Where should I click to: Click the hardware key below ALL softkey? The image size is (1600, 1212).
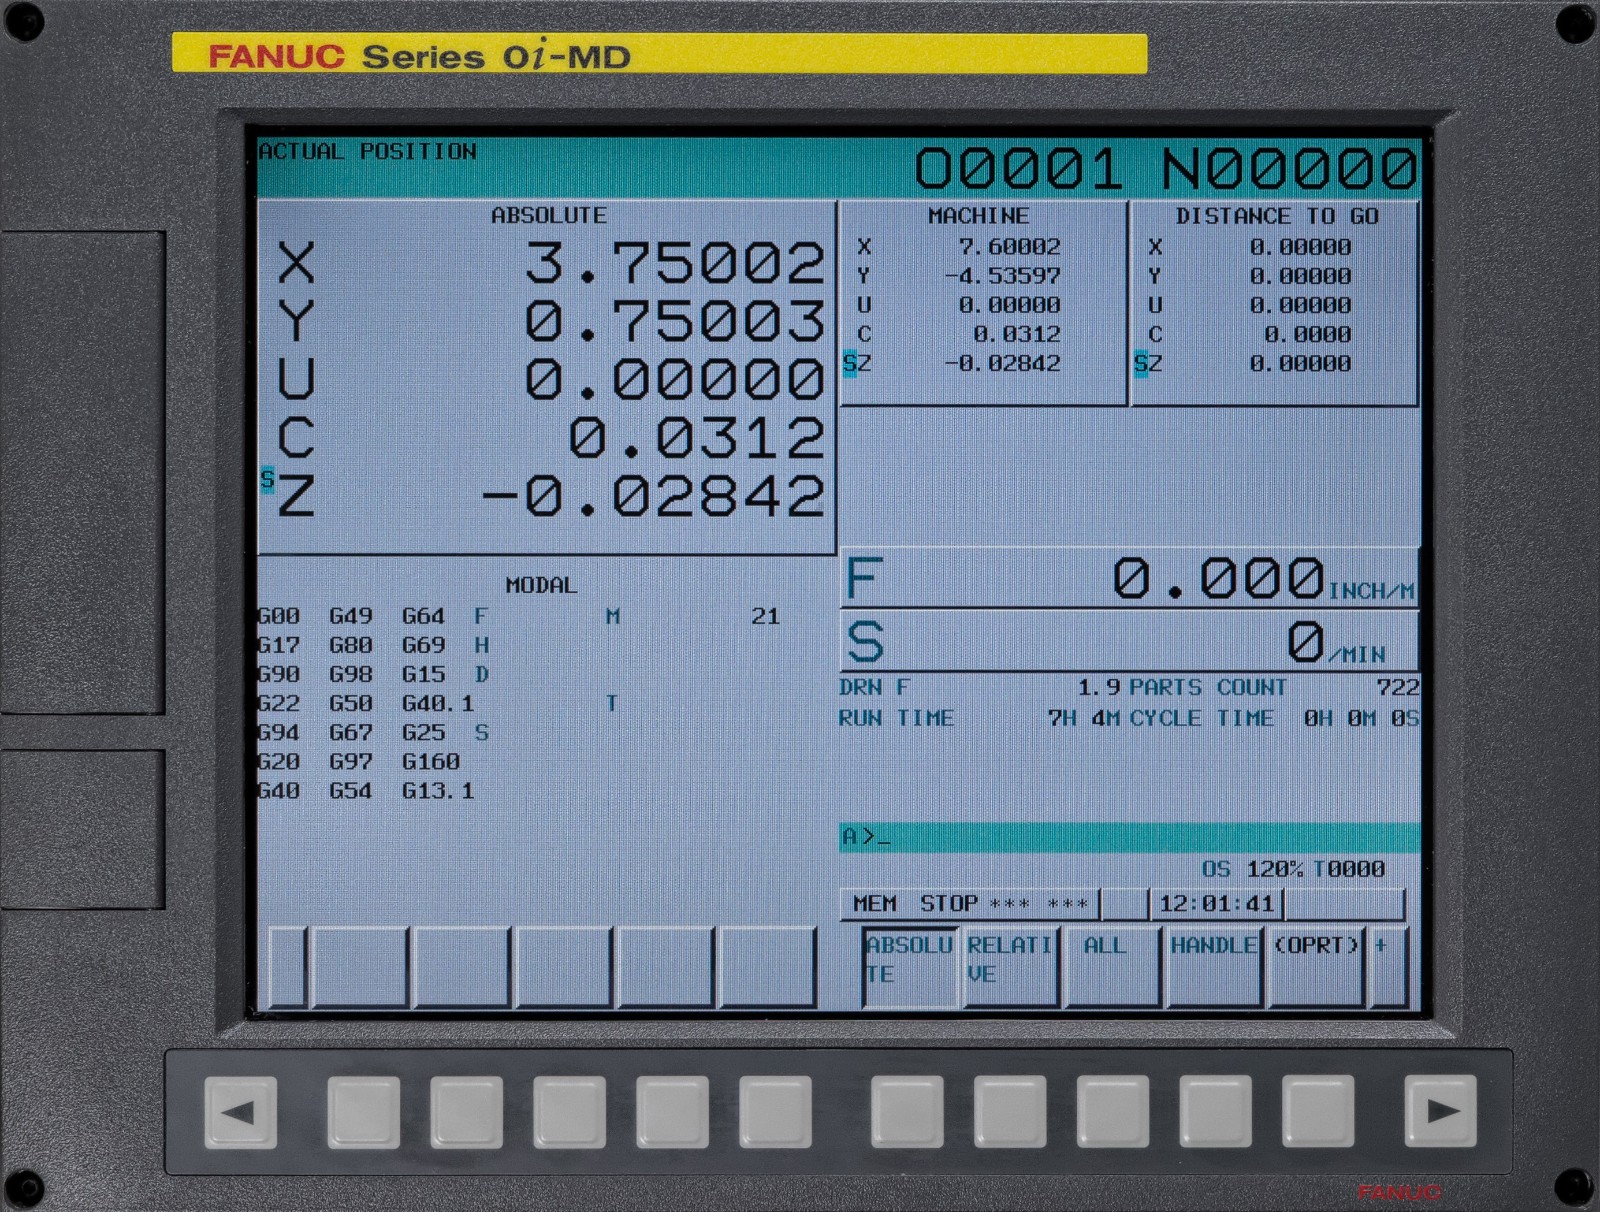(1113, 1111)
